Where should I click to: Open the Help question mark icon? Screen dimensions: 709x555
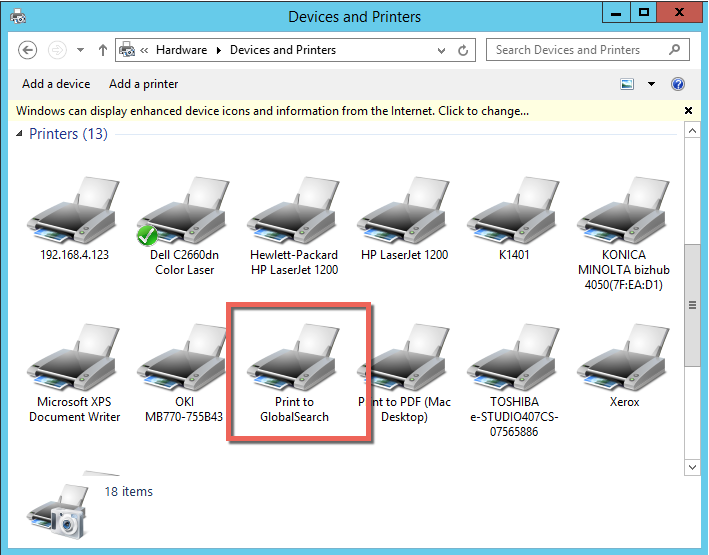pyautogui.click(x=678, y=85)
